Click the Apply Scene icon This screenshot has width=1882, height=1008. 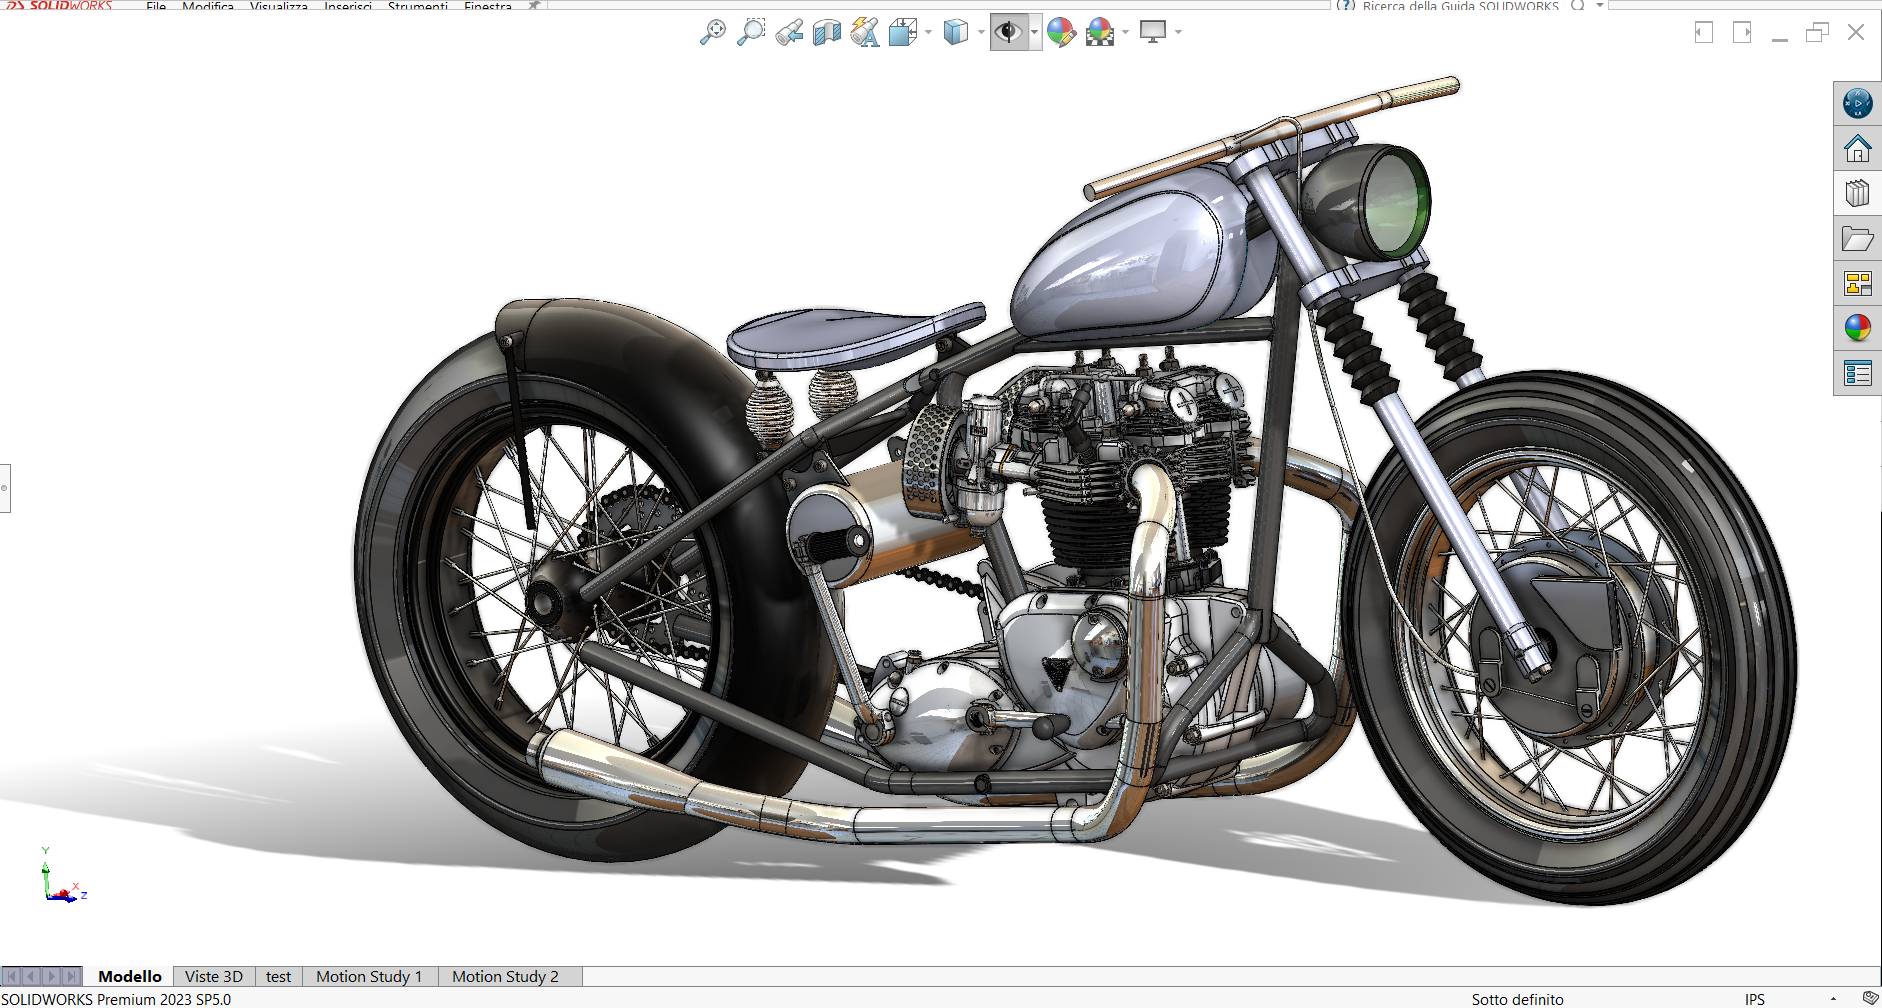(1100, 32)
